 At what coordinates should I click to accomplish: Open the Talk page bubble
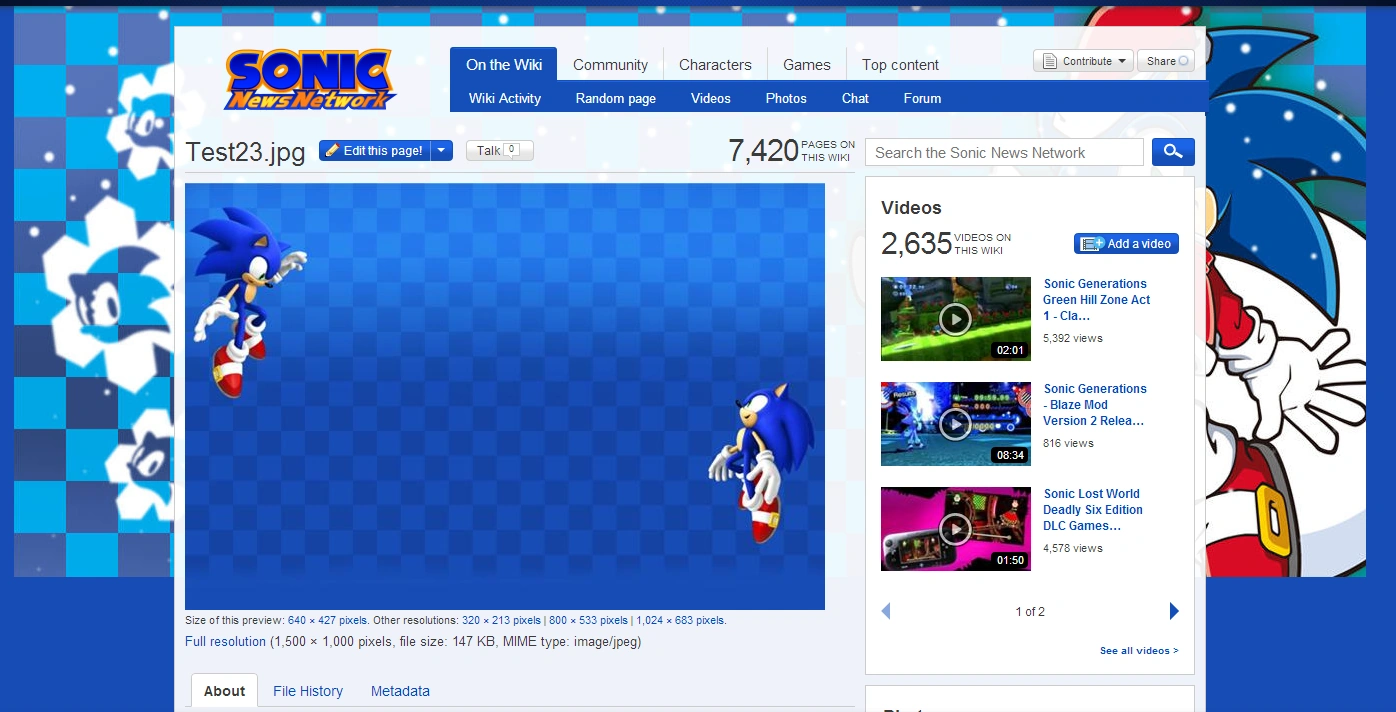499,151
